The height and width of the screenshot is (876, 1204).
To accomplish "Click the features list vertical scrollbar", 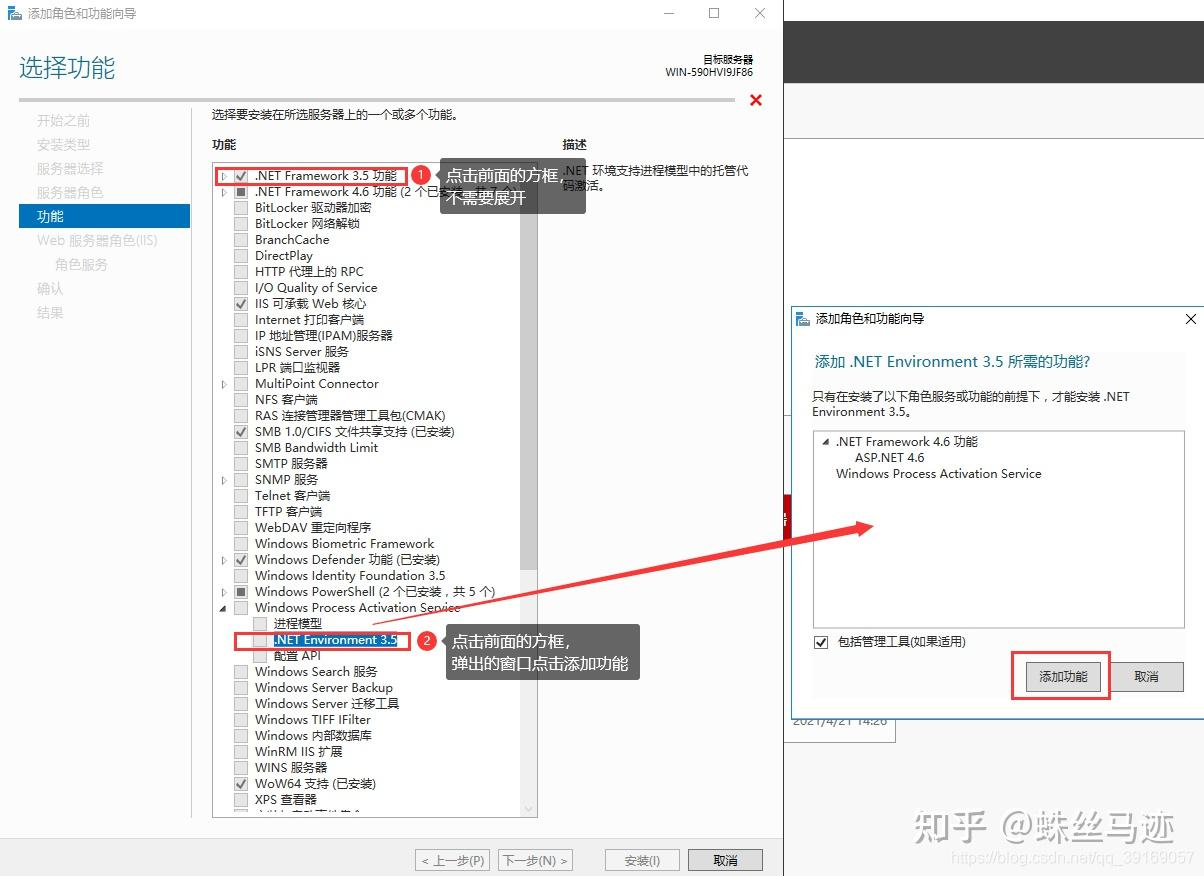I will [528, 400].
